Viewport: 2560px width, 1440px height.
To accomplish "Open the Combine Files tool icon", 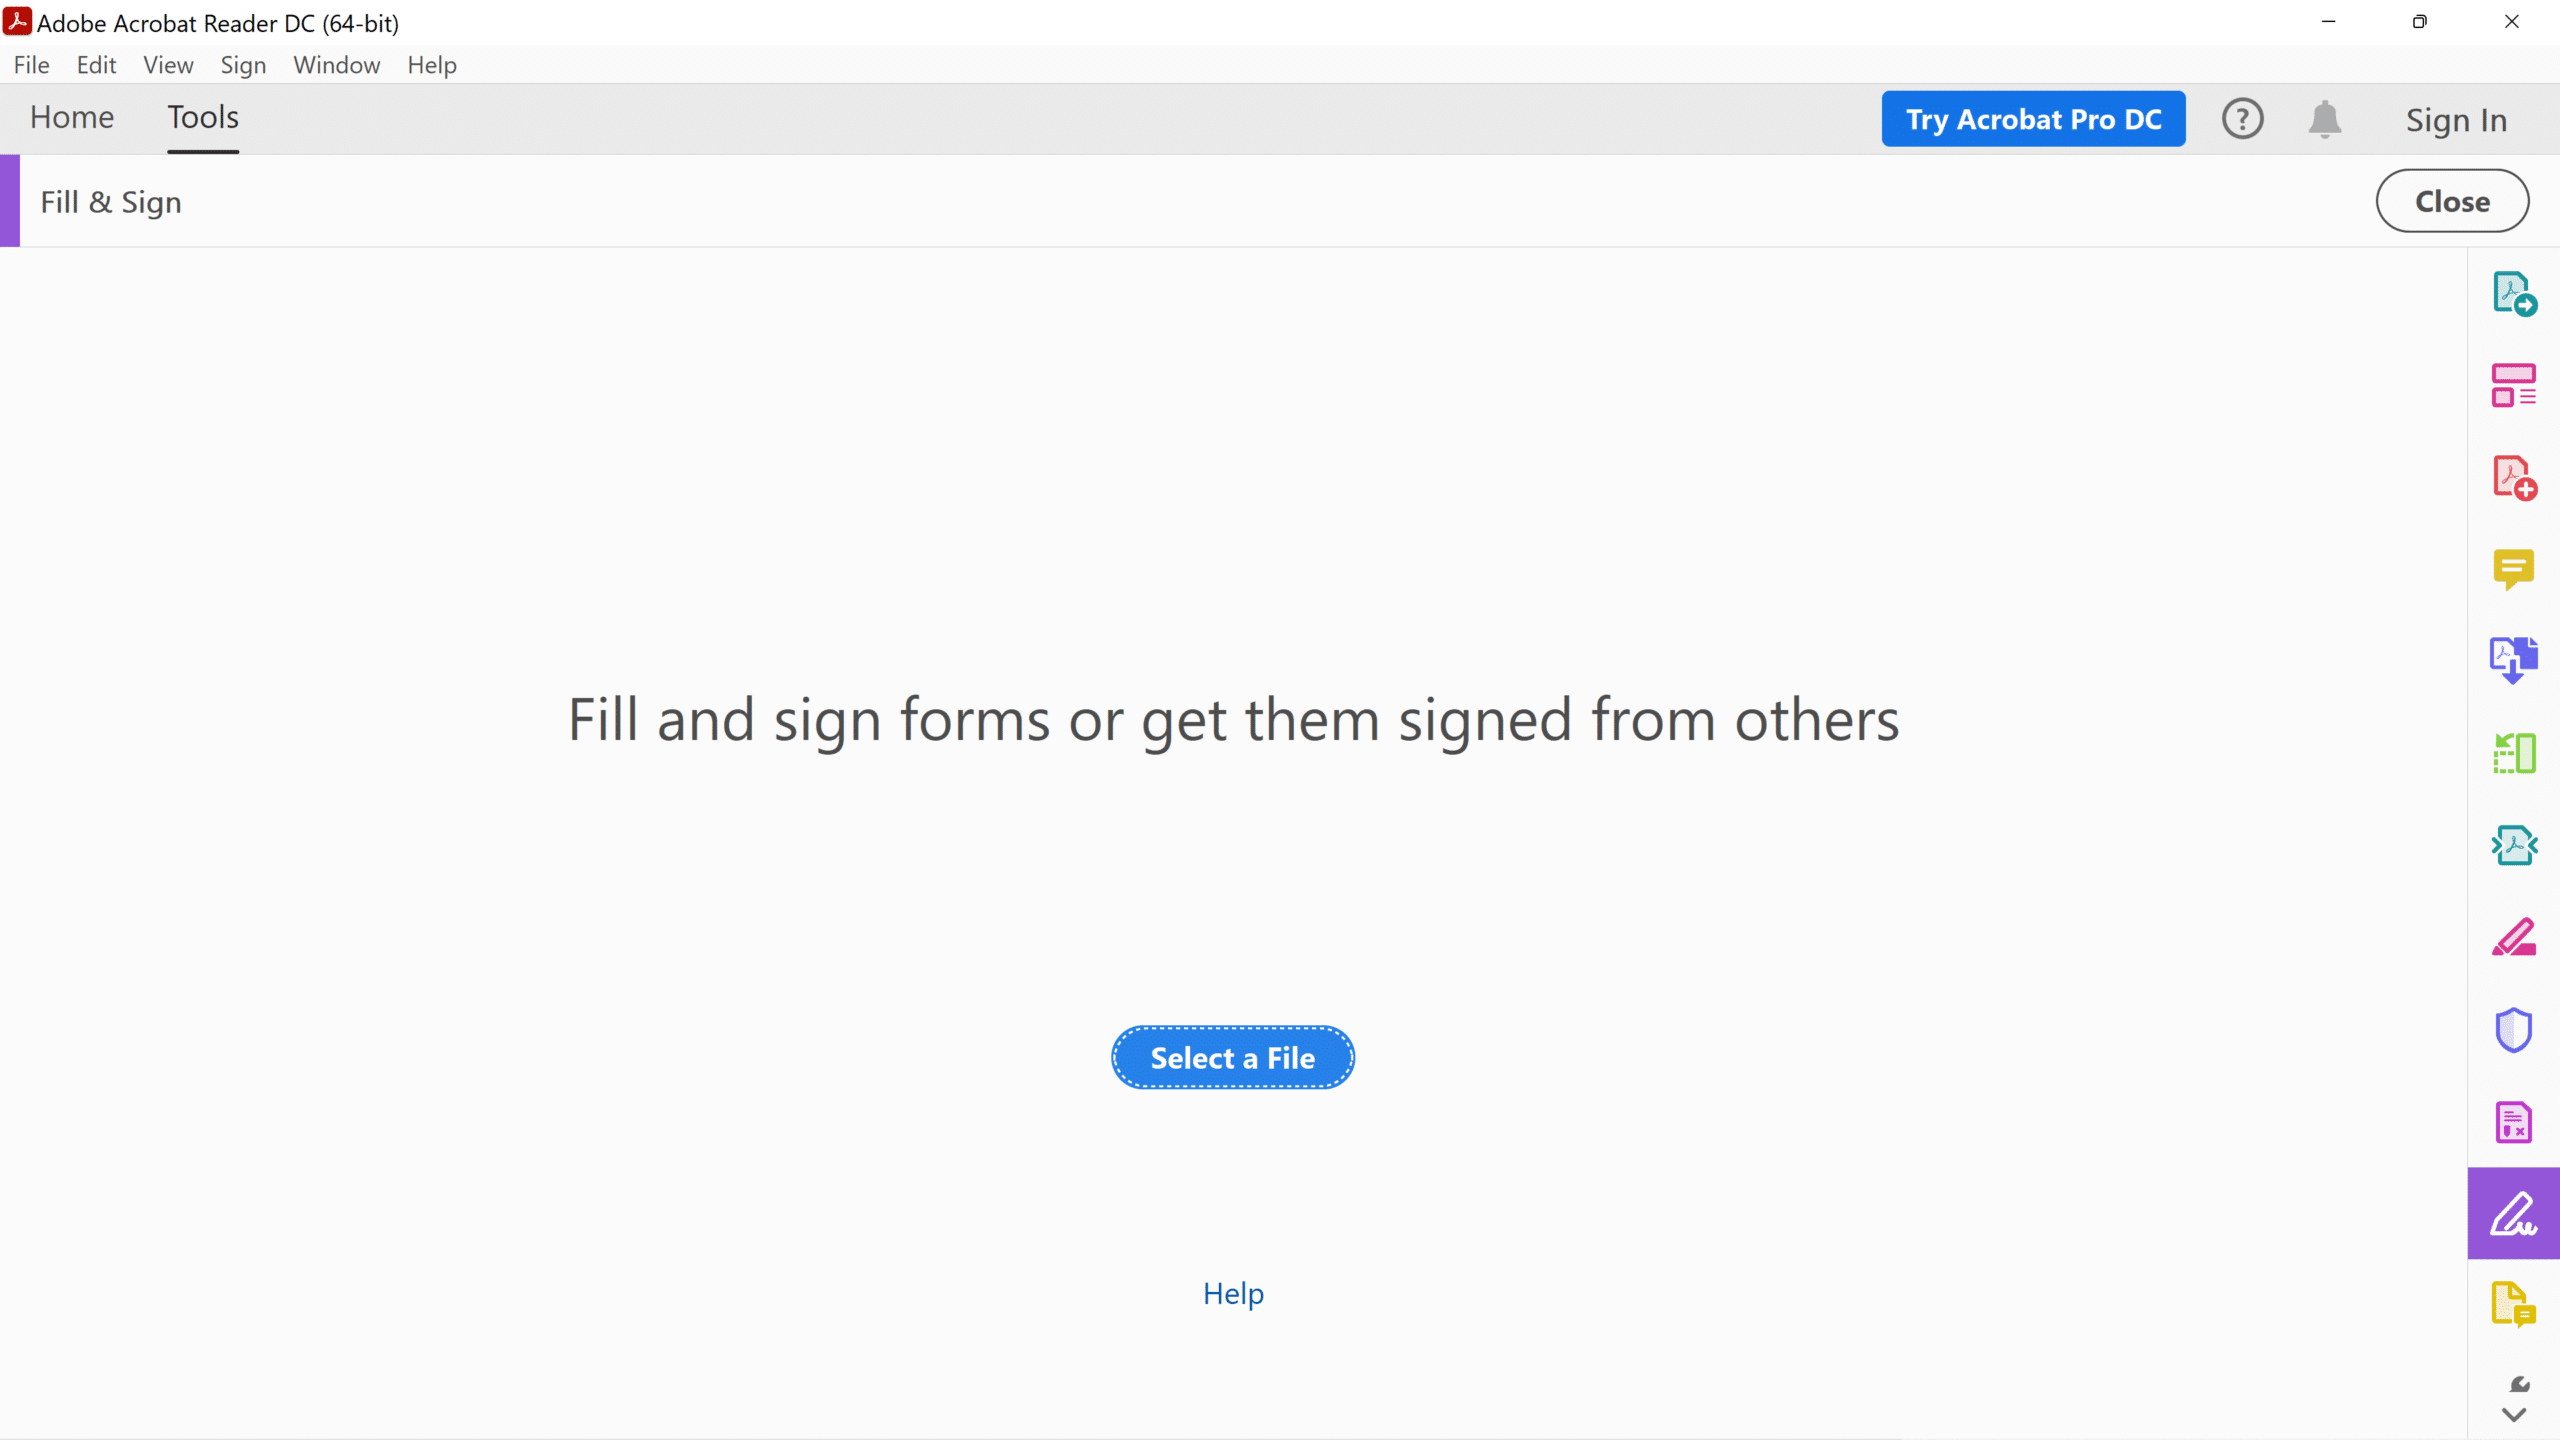I will [2513, 660].
